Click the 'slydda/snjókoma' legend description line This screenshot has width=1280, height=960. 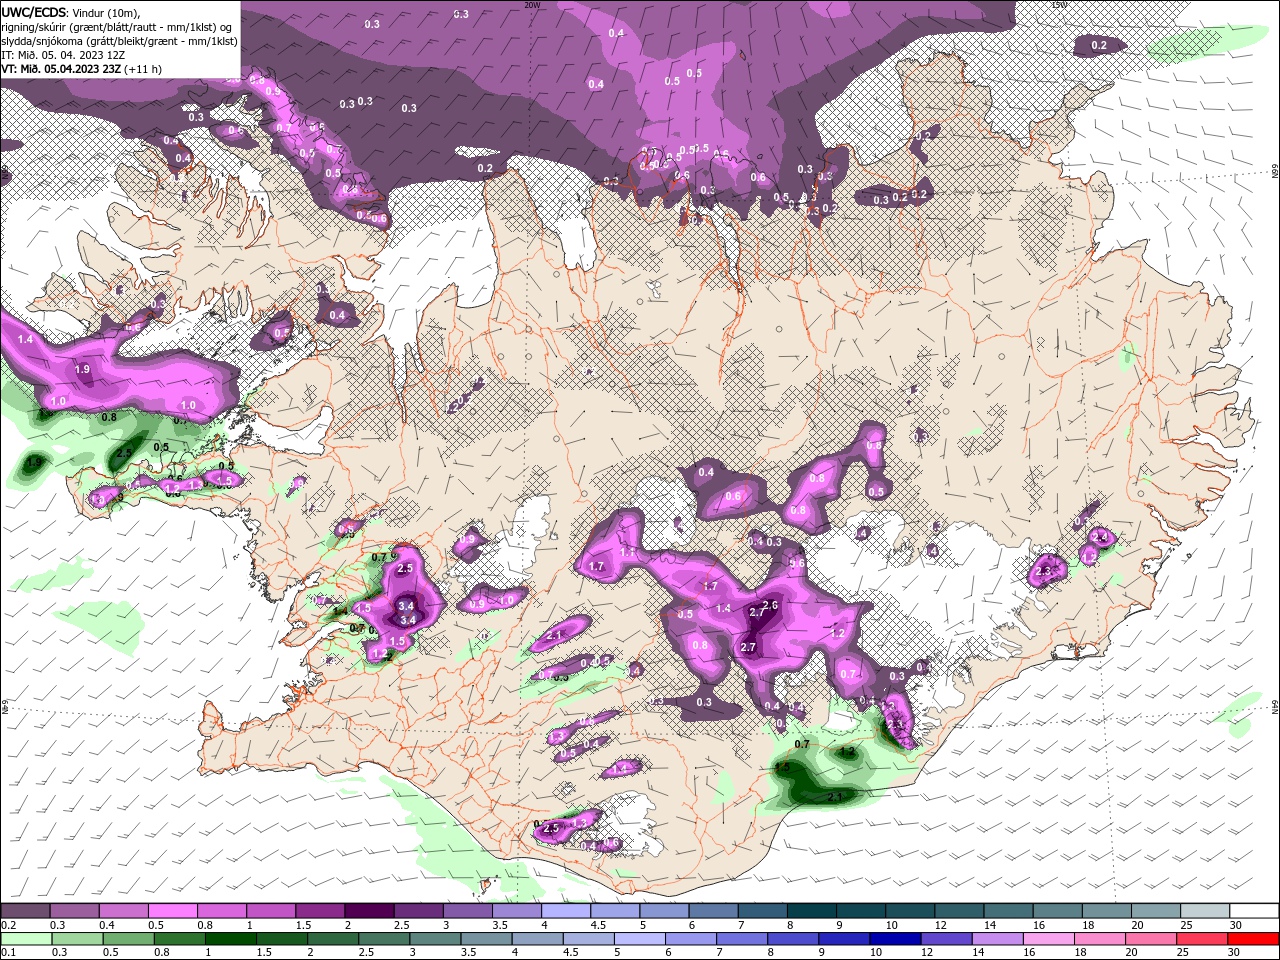point(118,41)
